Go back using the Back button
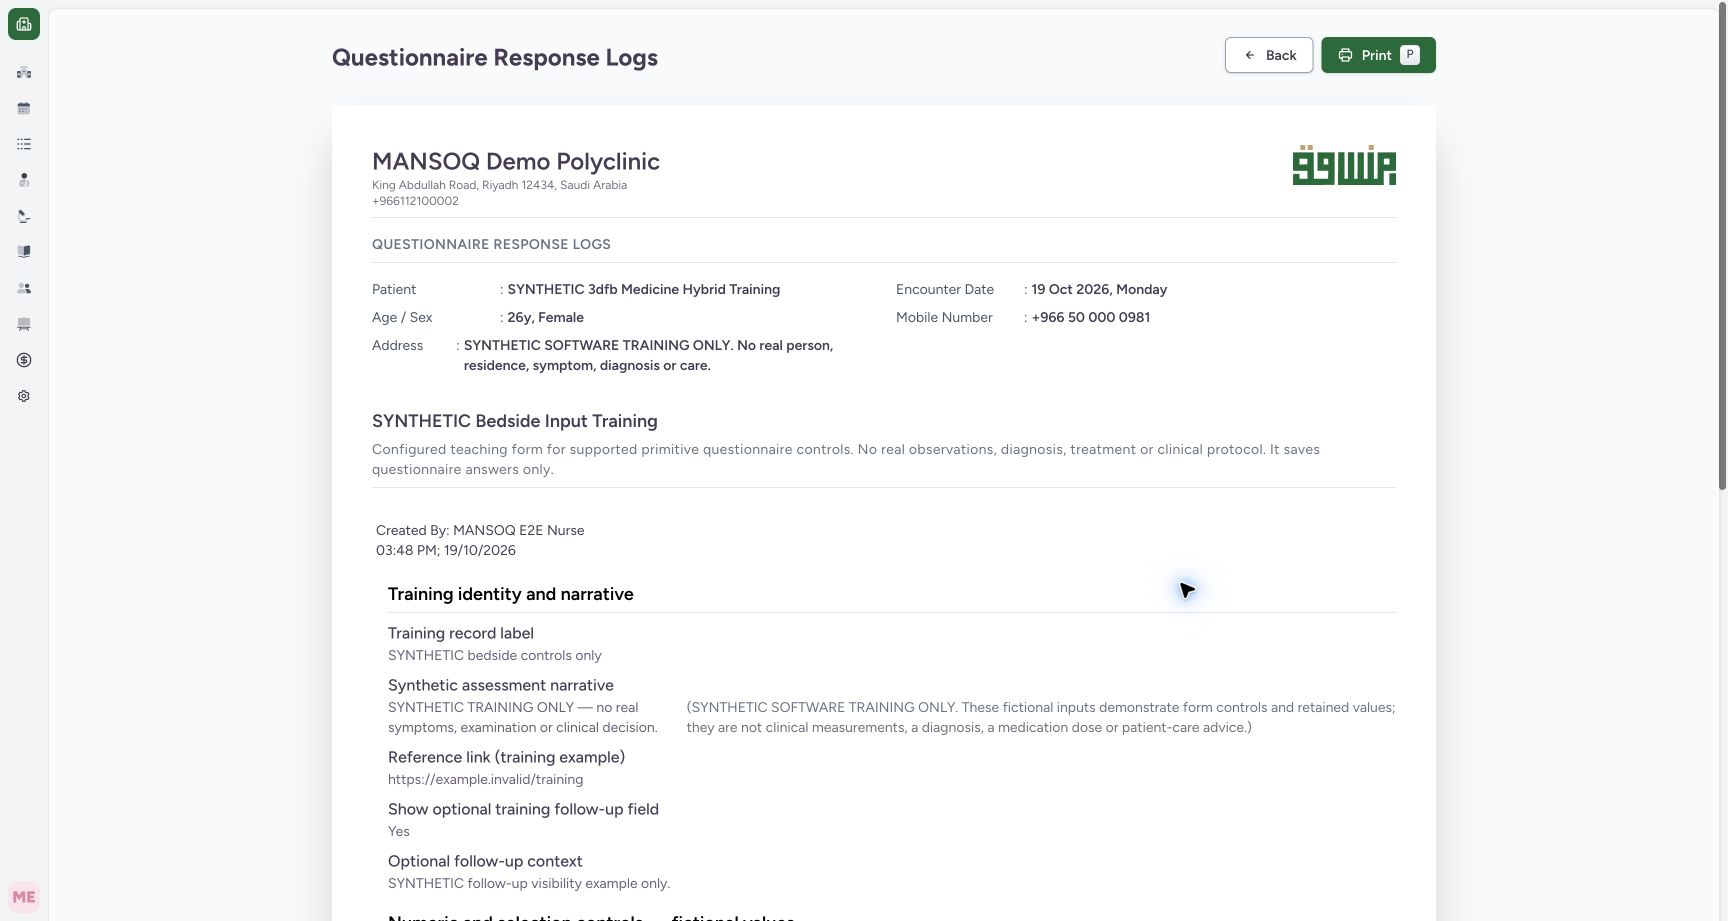Image resolution: width=1728 pixels, height=921 pixels. (1269, 55)
